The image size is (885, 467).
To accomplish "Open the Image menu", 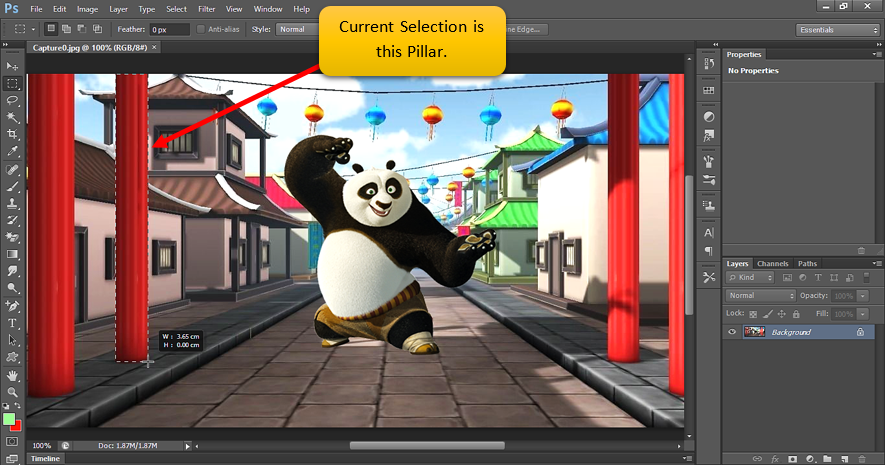I will pyautogui.click(x=87, y=9).
